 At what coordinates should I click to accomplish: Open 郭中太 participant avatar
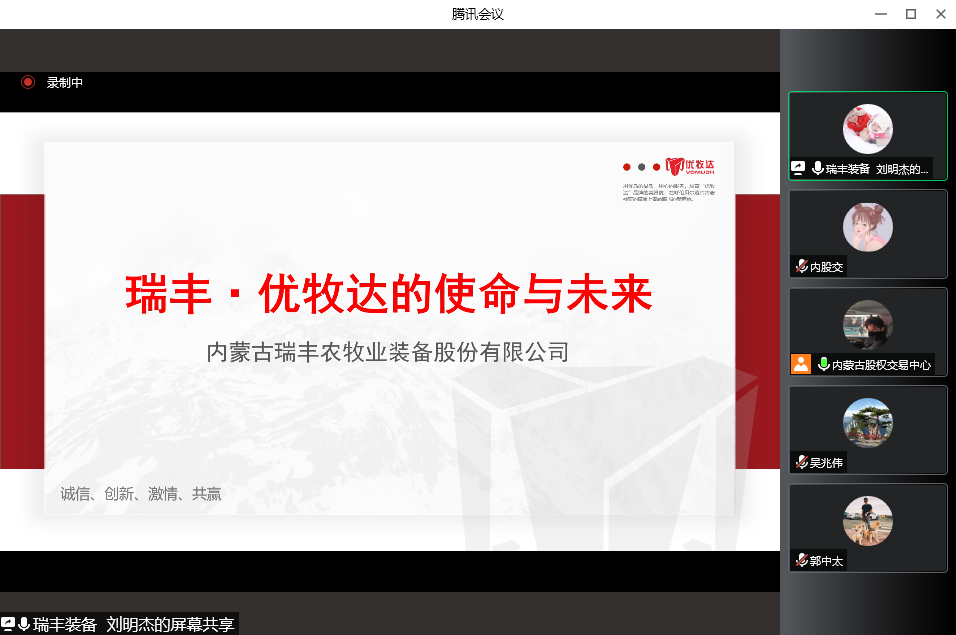(868, 521)
